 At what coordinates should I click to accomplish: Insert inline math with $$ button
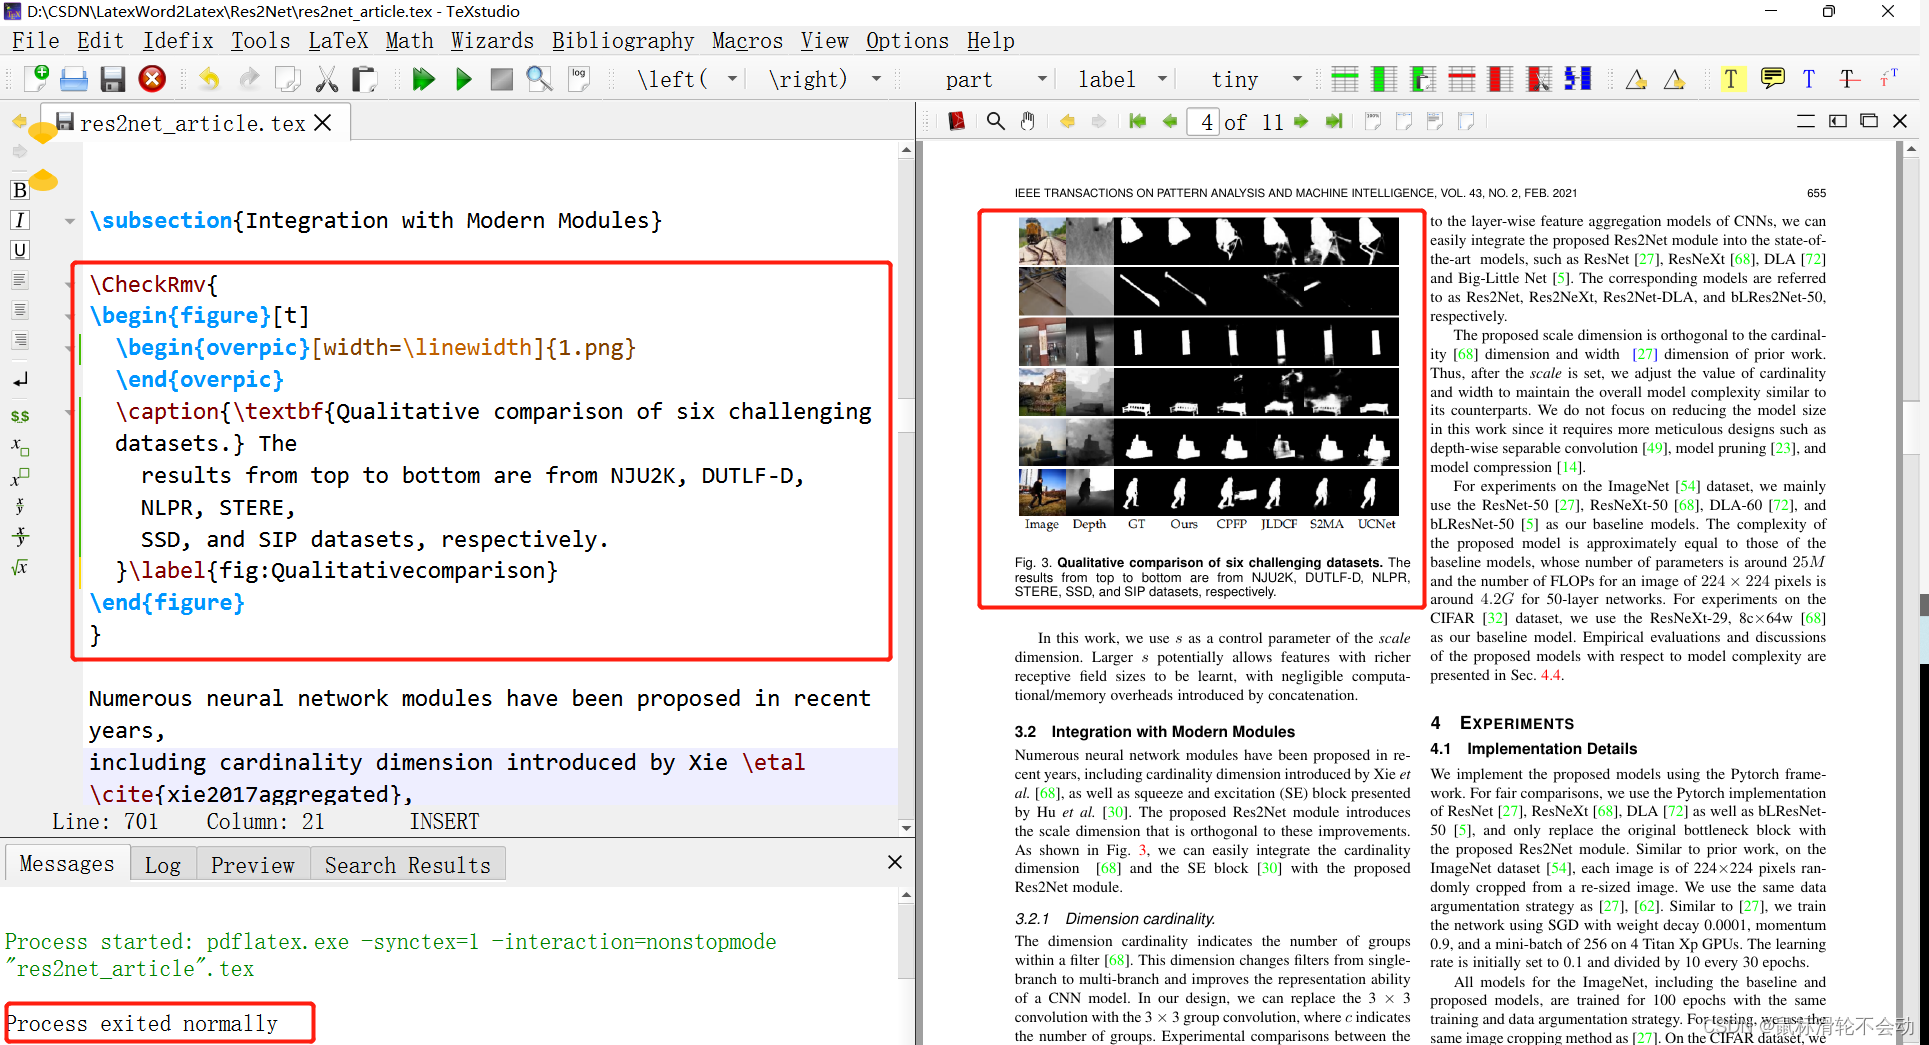pos(19,416)
